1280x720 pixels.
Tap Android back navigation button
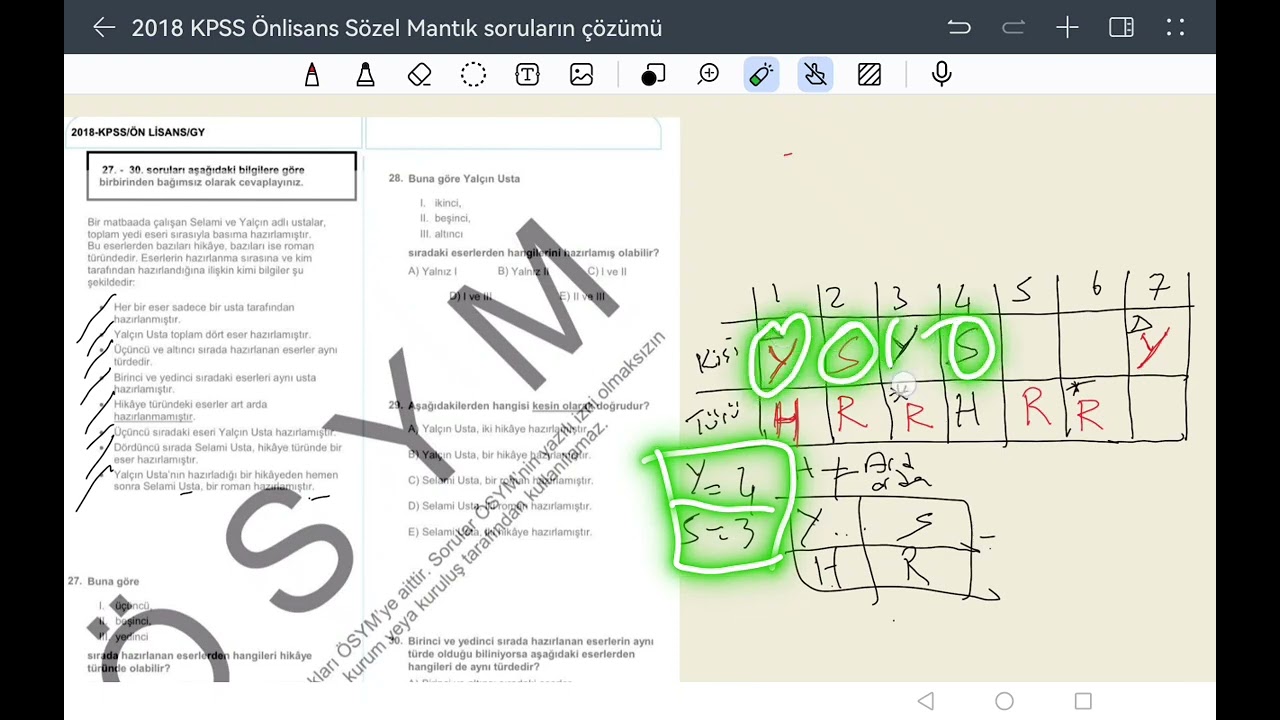pyautogui.click(x=926, y=701)
